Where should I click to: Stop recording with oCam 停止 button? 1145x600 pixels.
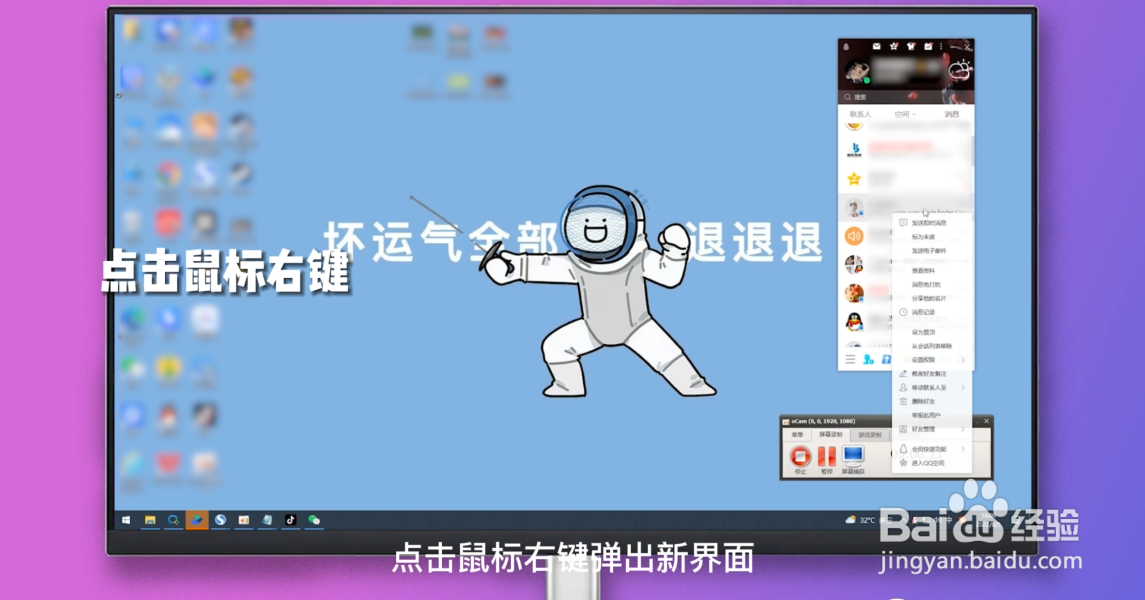click(800, 459)
